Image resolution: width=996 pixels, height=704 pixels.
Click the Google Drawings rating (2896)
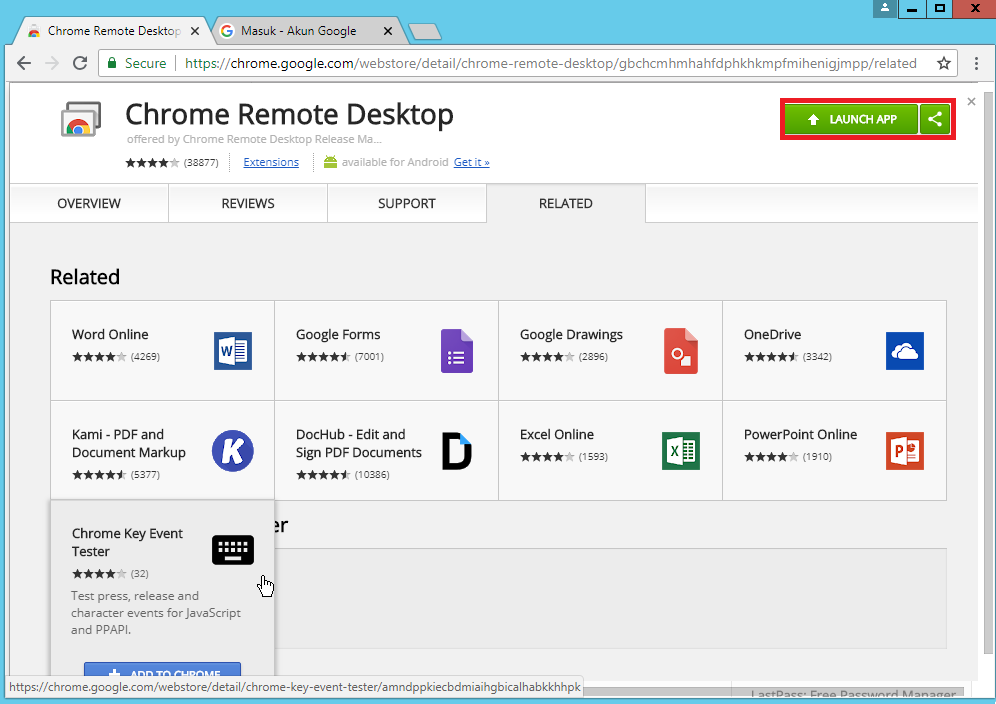coord(564,357)
